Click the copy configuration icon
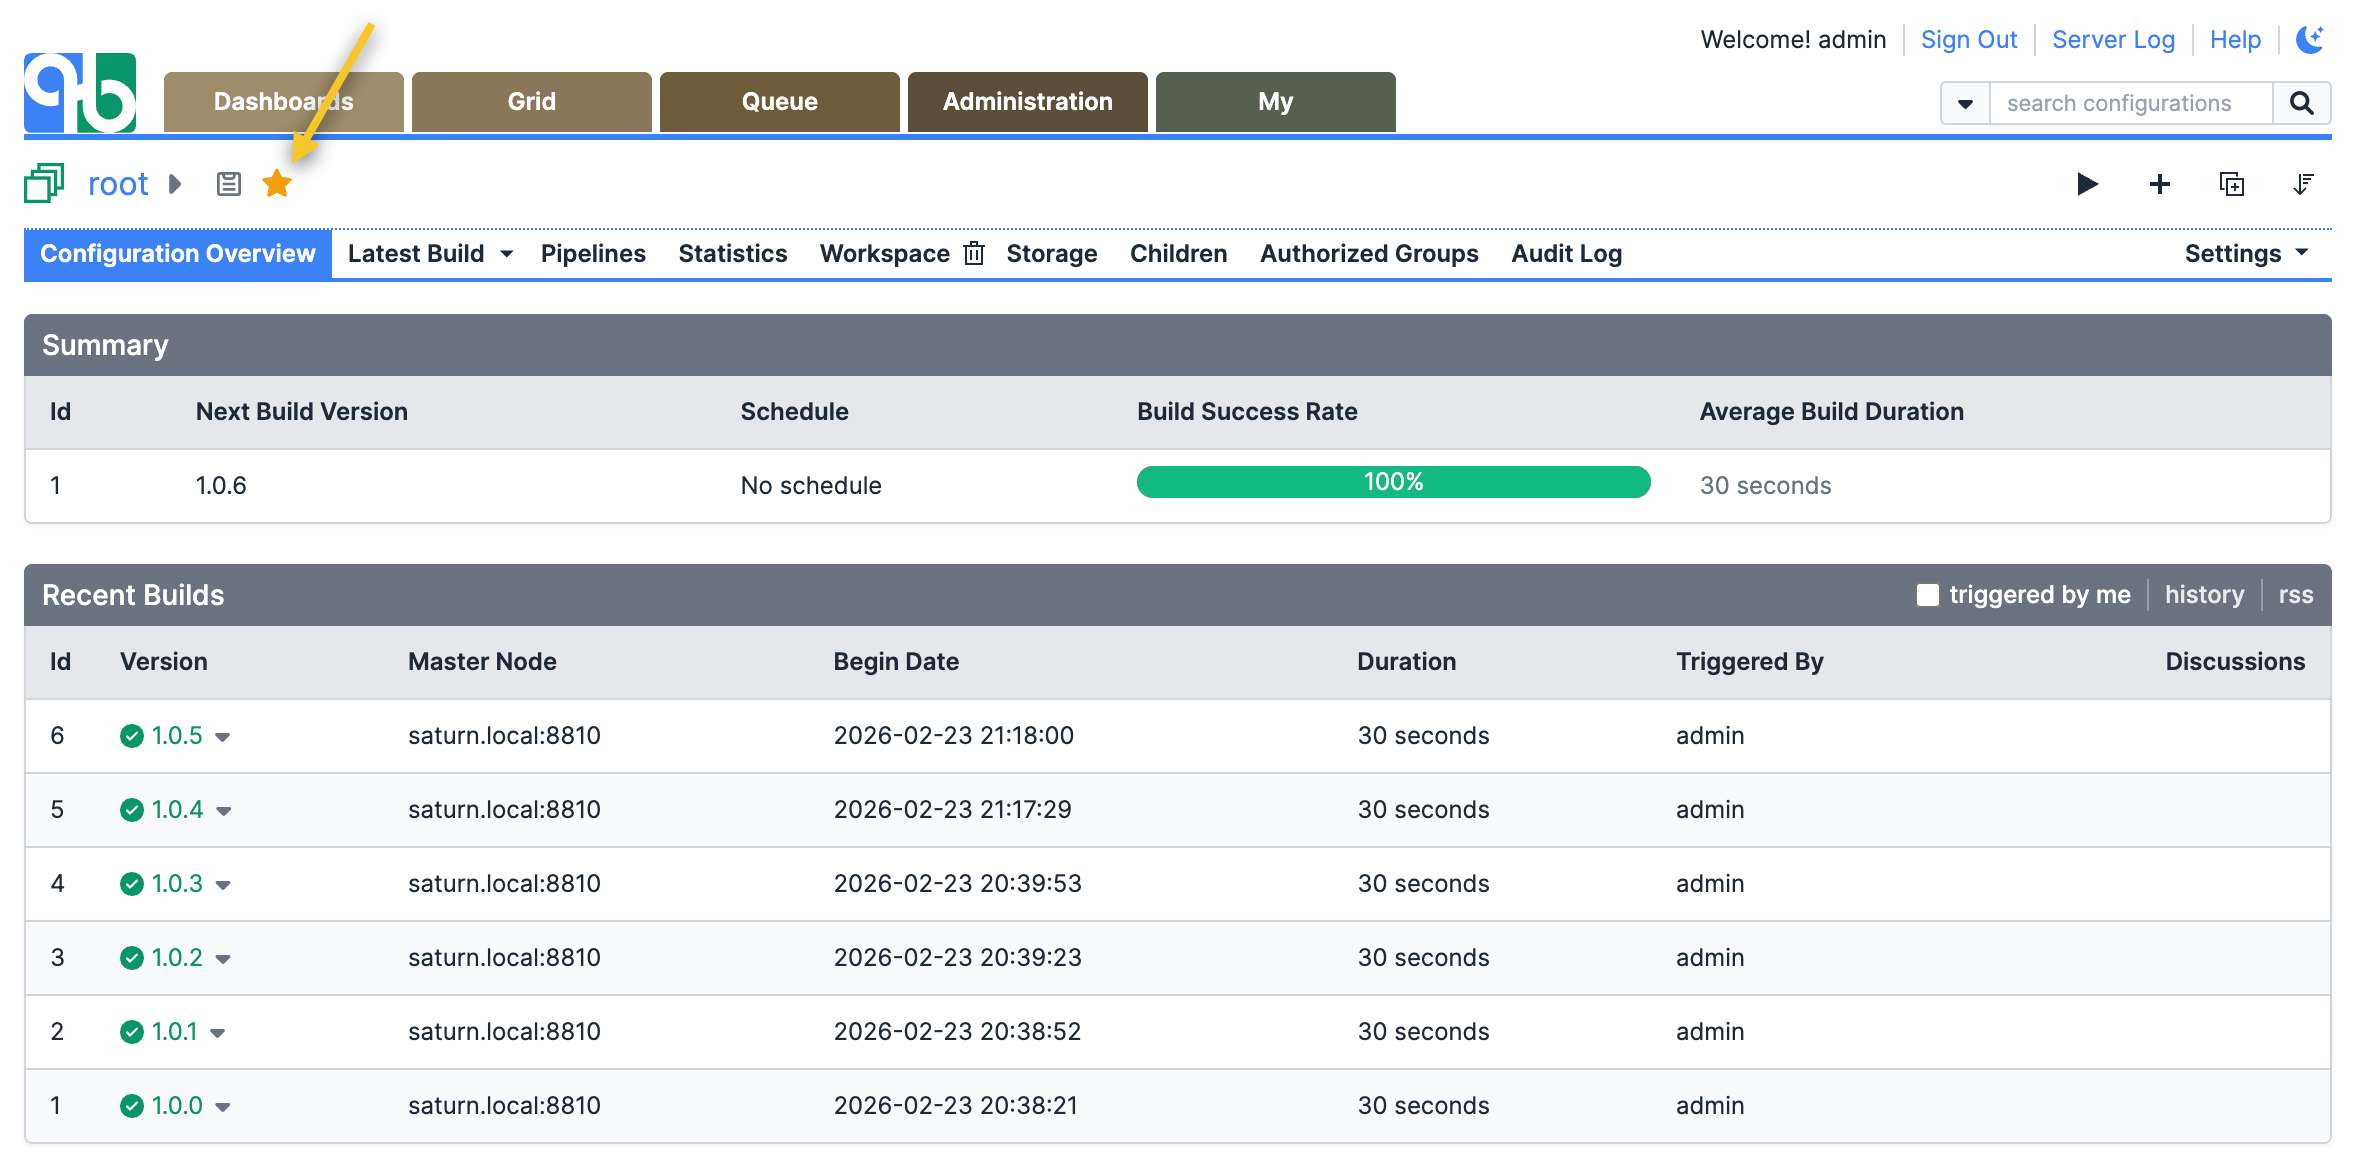The image size is (2356, 1170). point(2231,184)
